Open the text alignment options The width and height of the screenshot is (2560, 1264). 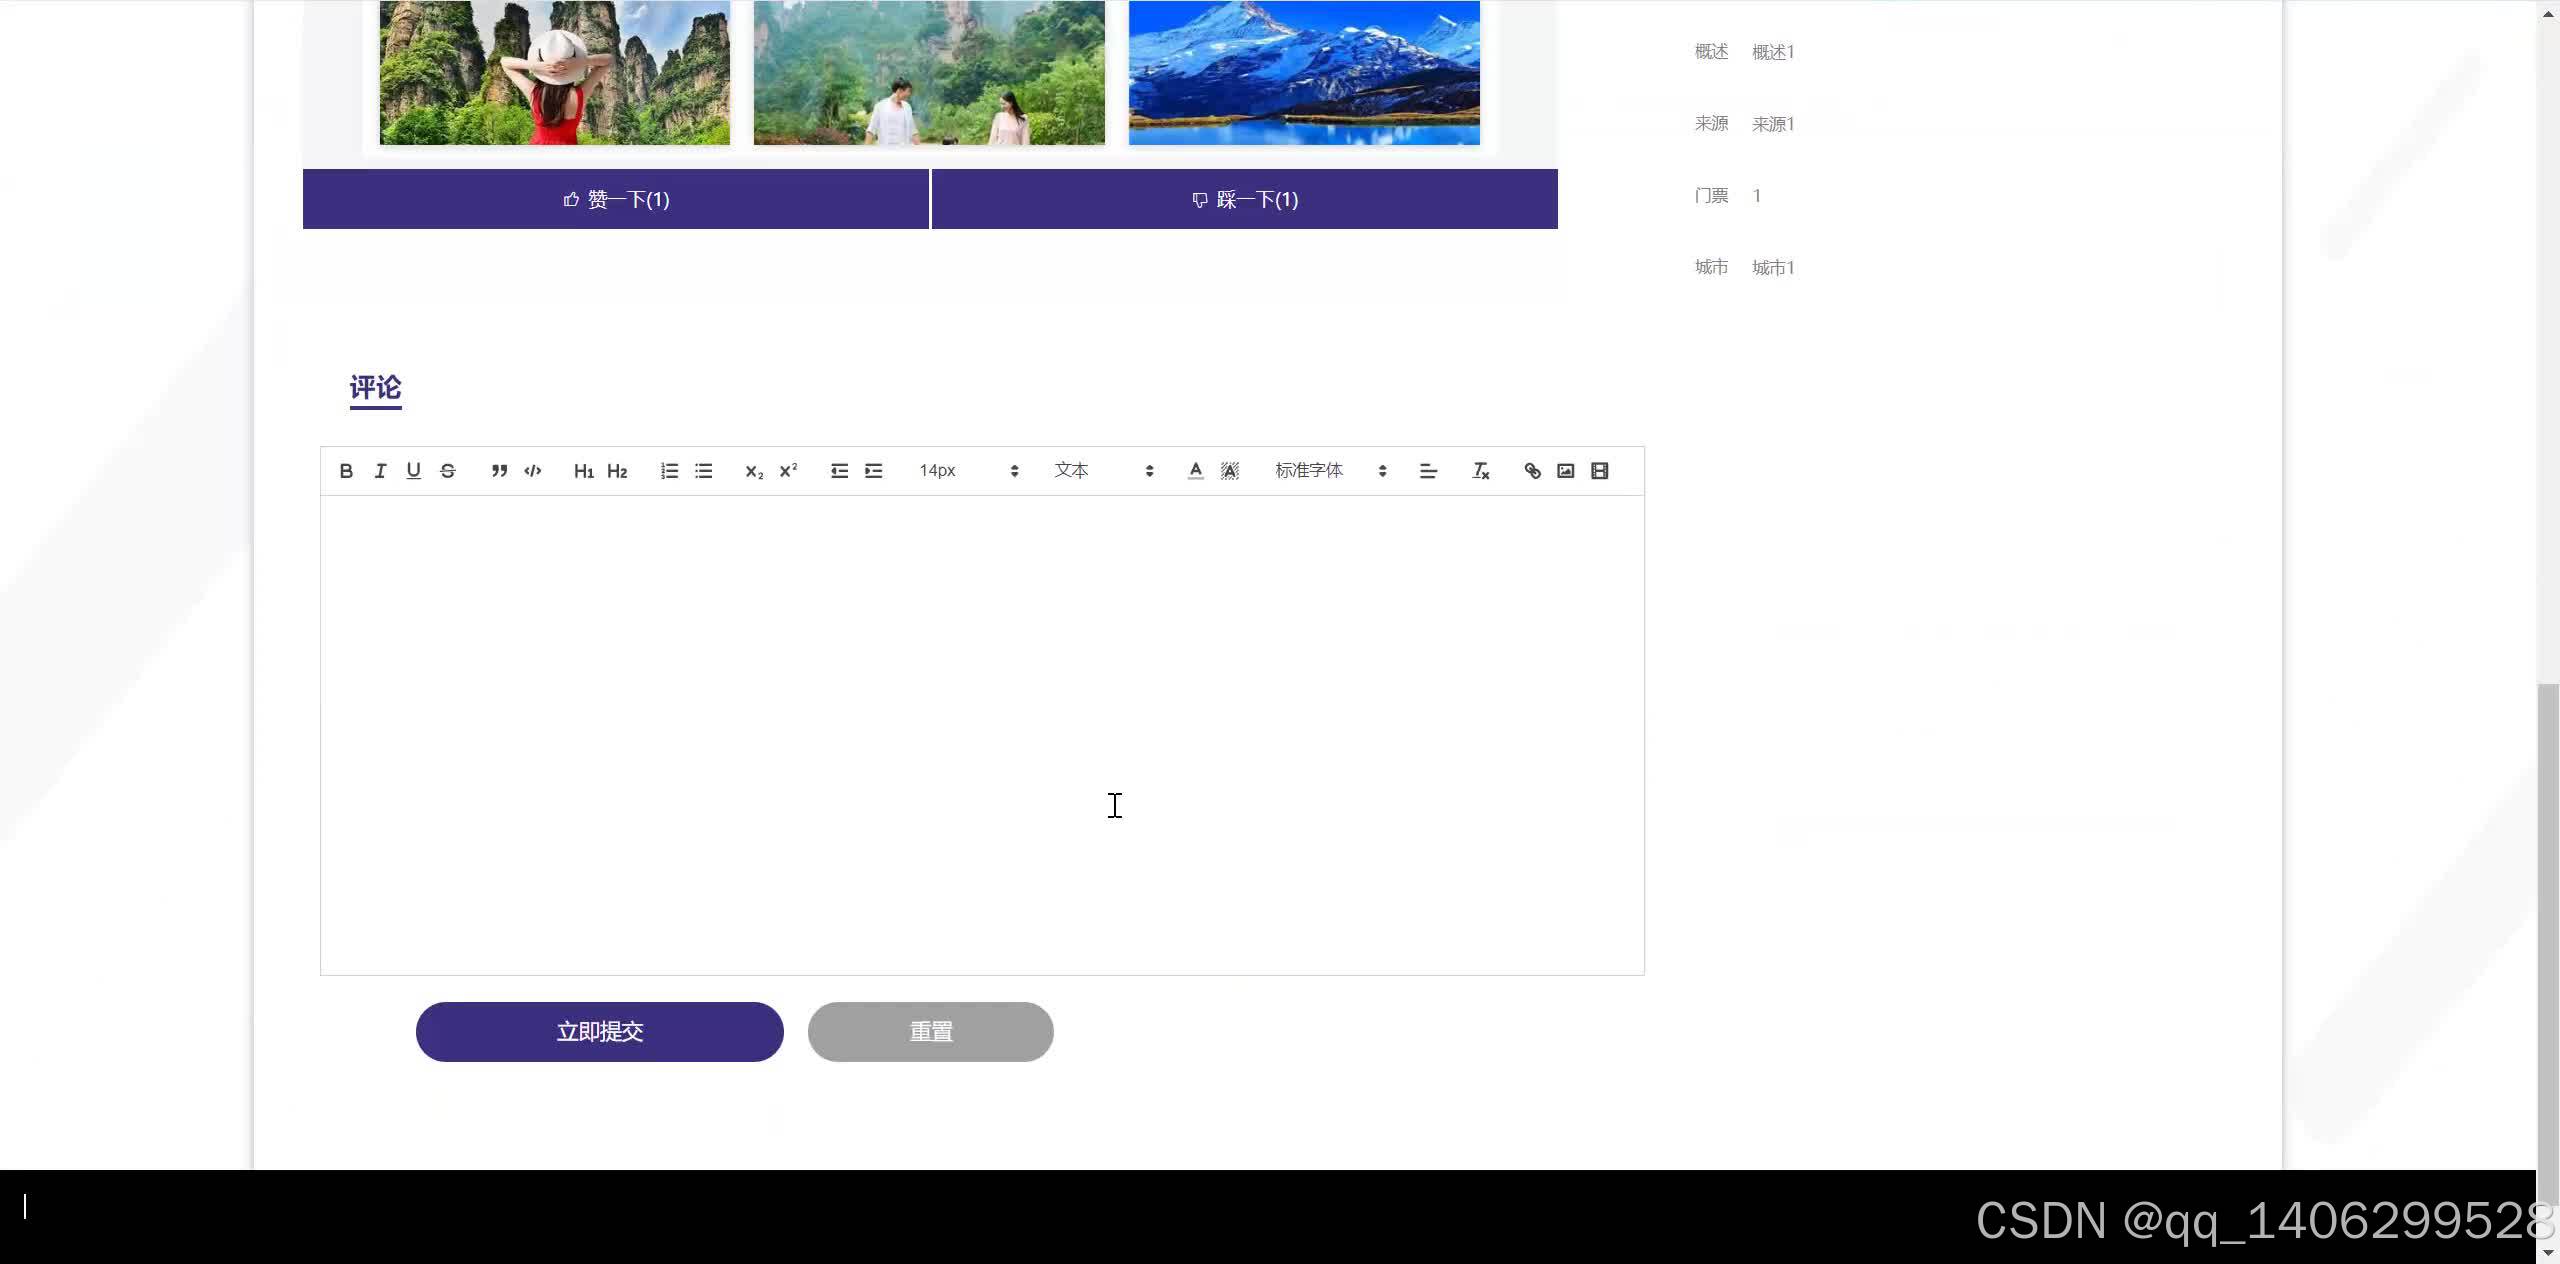(x=1429, y=471)
